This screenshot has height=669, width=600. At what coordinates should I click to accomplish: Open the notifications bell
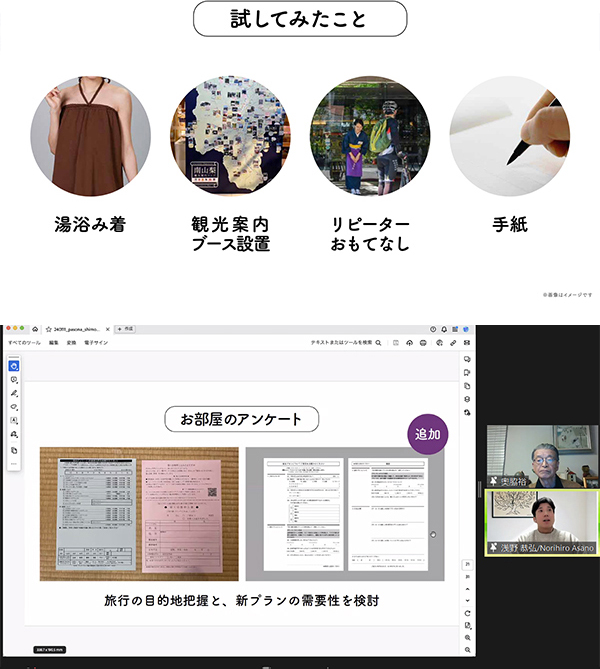tap(444, 329)
